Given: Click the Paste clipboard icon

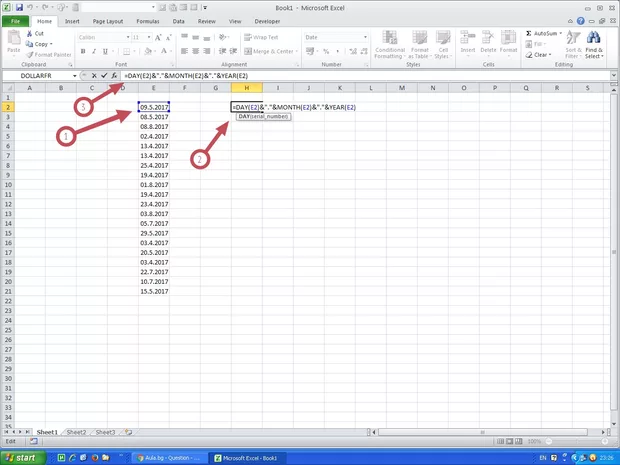Looking at the screenshot, I should point(14,38).
